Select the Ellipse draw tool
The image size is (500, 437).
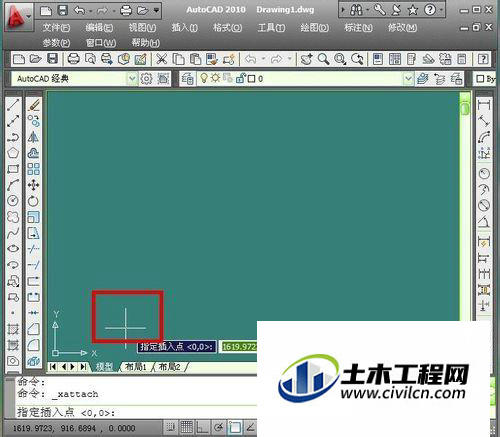click(13, 249)
